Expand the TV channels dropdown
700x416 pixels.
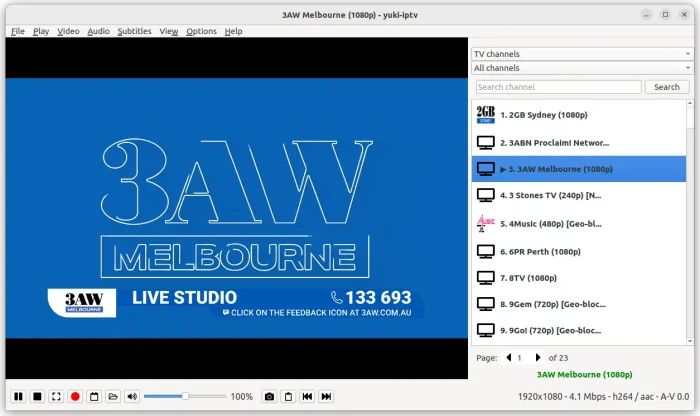click(x=581, y=54)
